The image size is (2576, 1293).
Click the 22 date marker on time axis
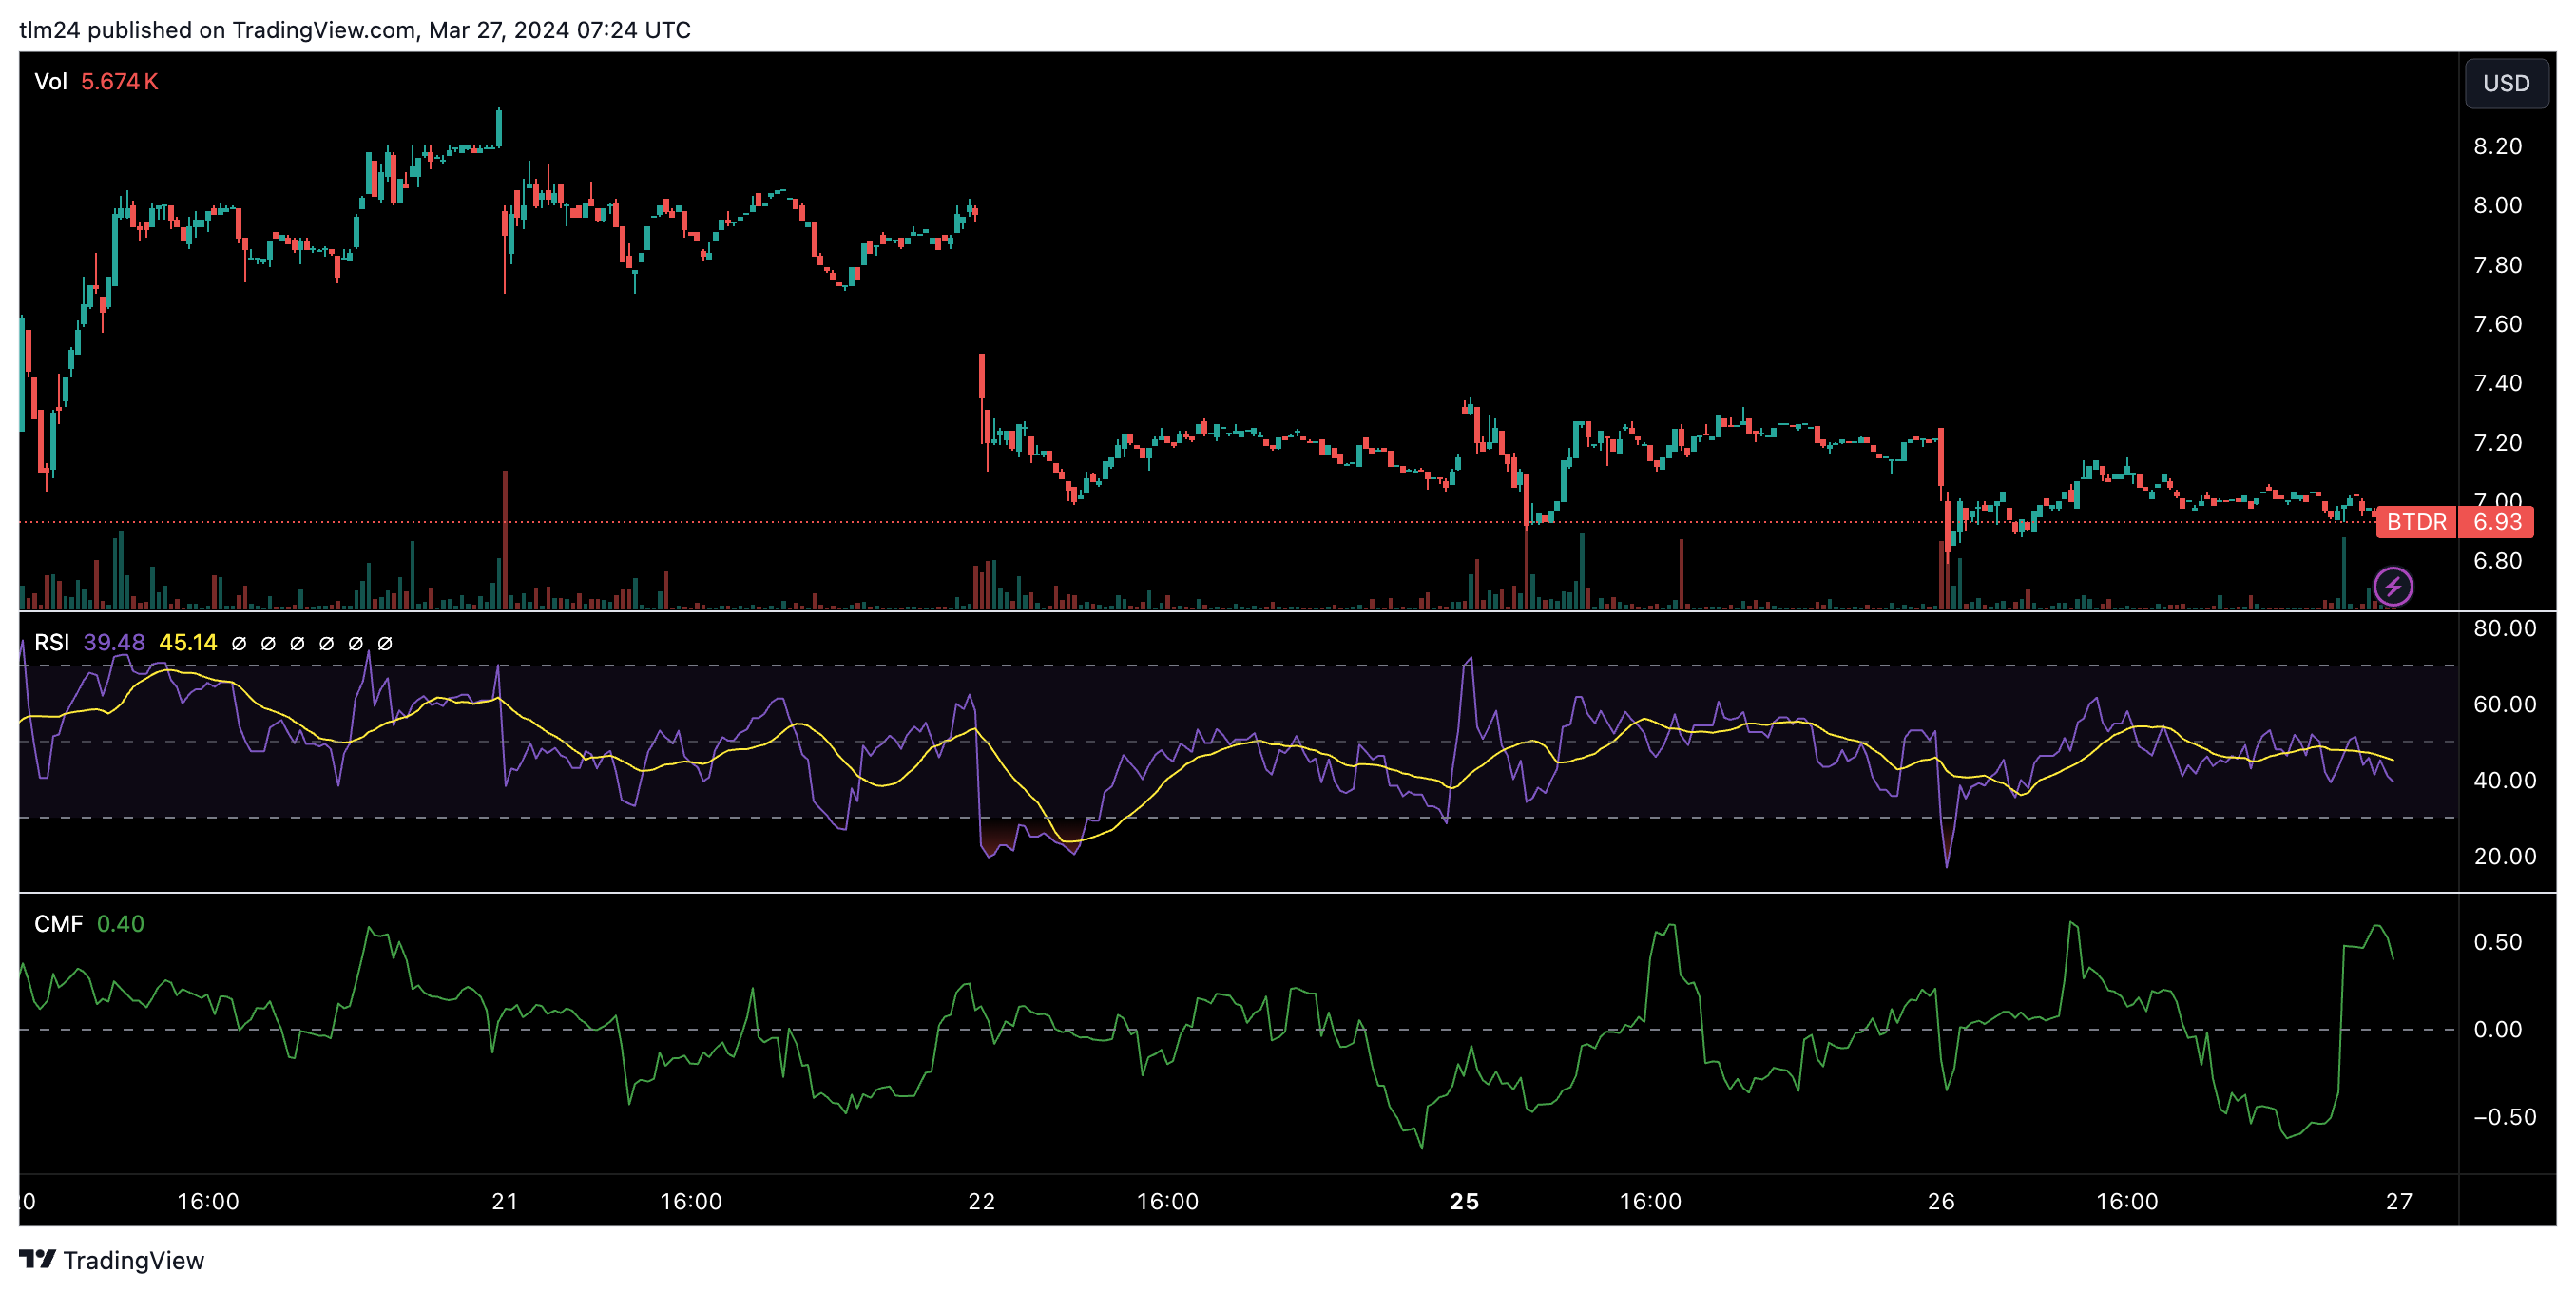coord(981,1201)
